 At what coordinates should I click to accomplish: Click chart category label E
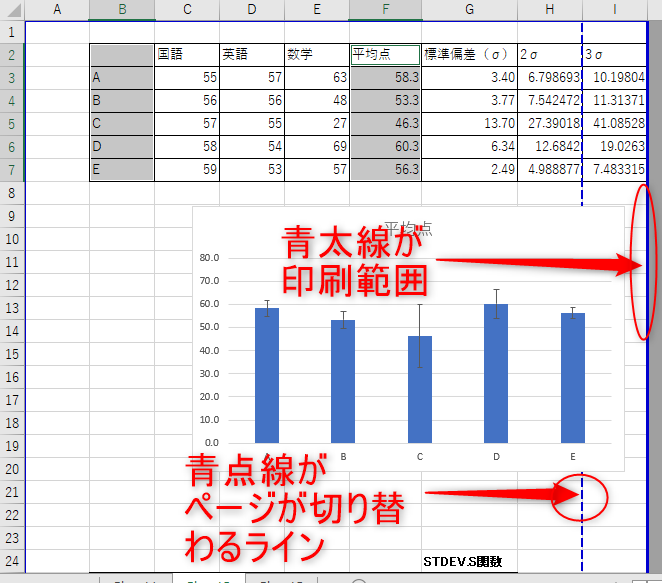(573, 456)
